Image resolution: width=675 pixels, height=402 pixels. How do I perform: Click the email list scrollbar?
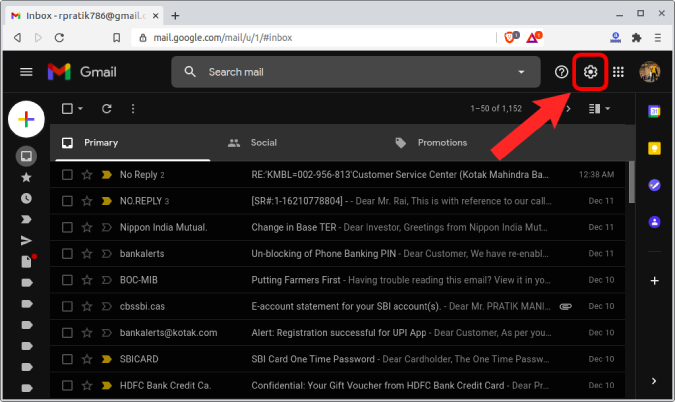632,182
